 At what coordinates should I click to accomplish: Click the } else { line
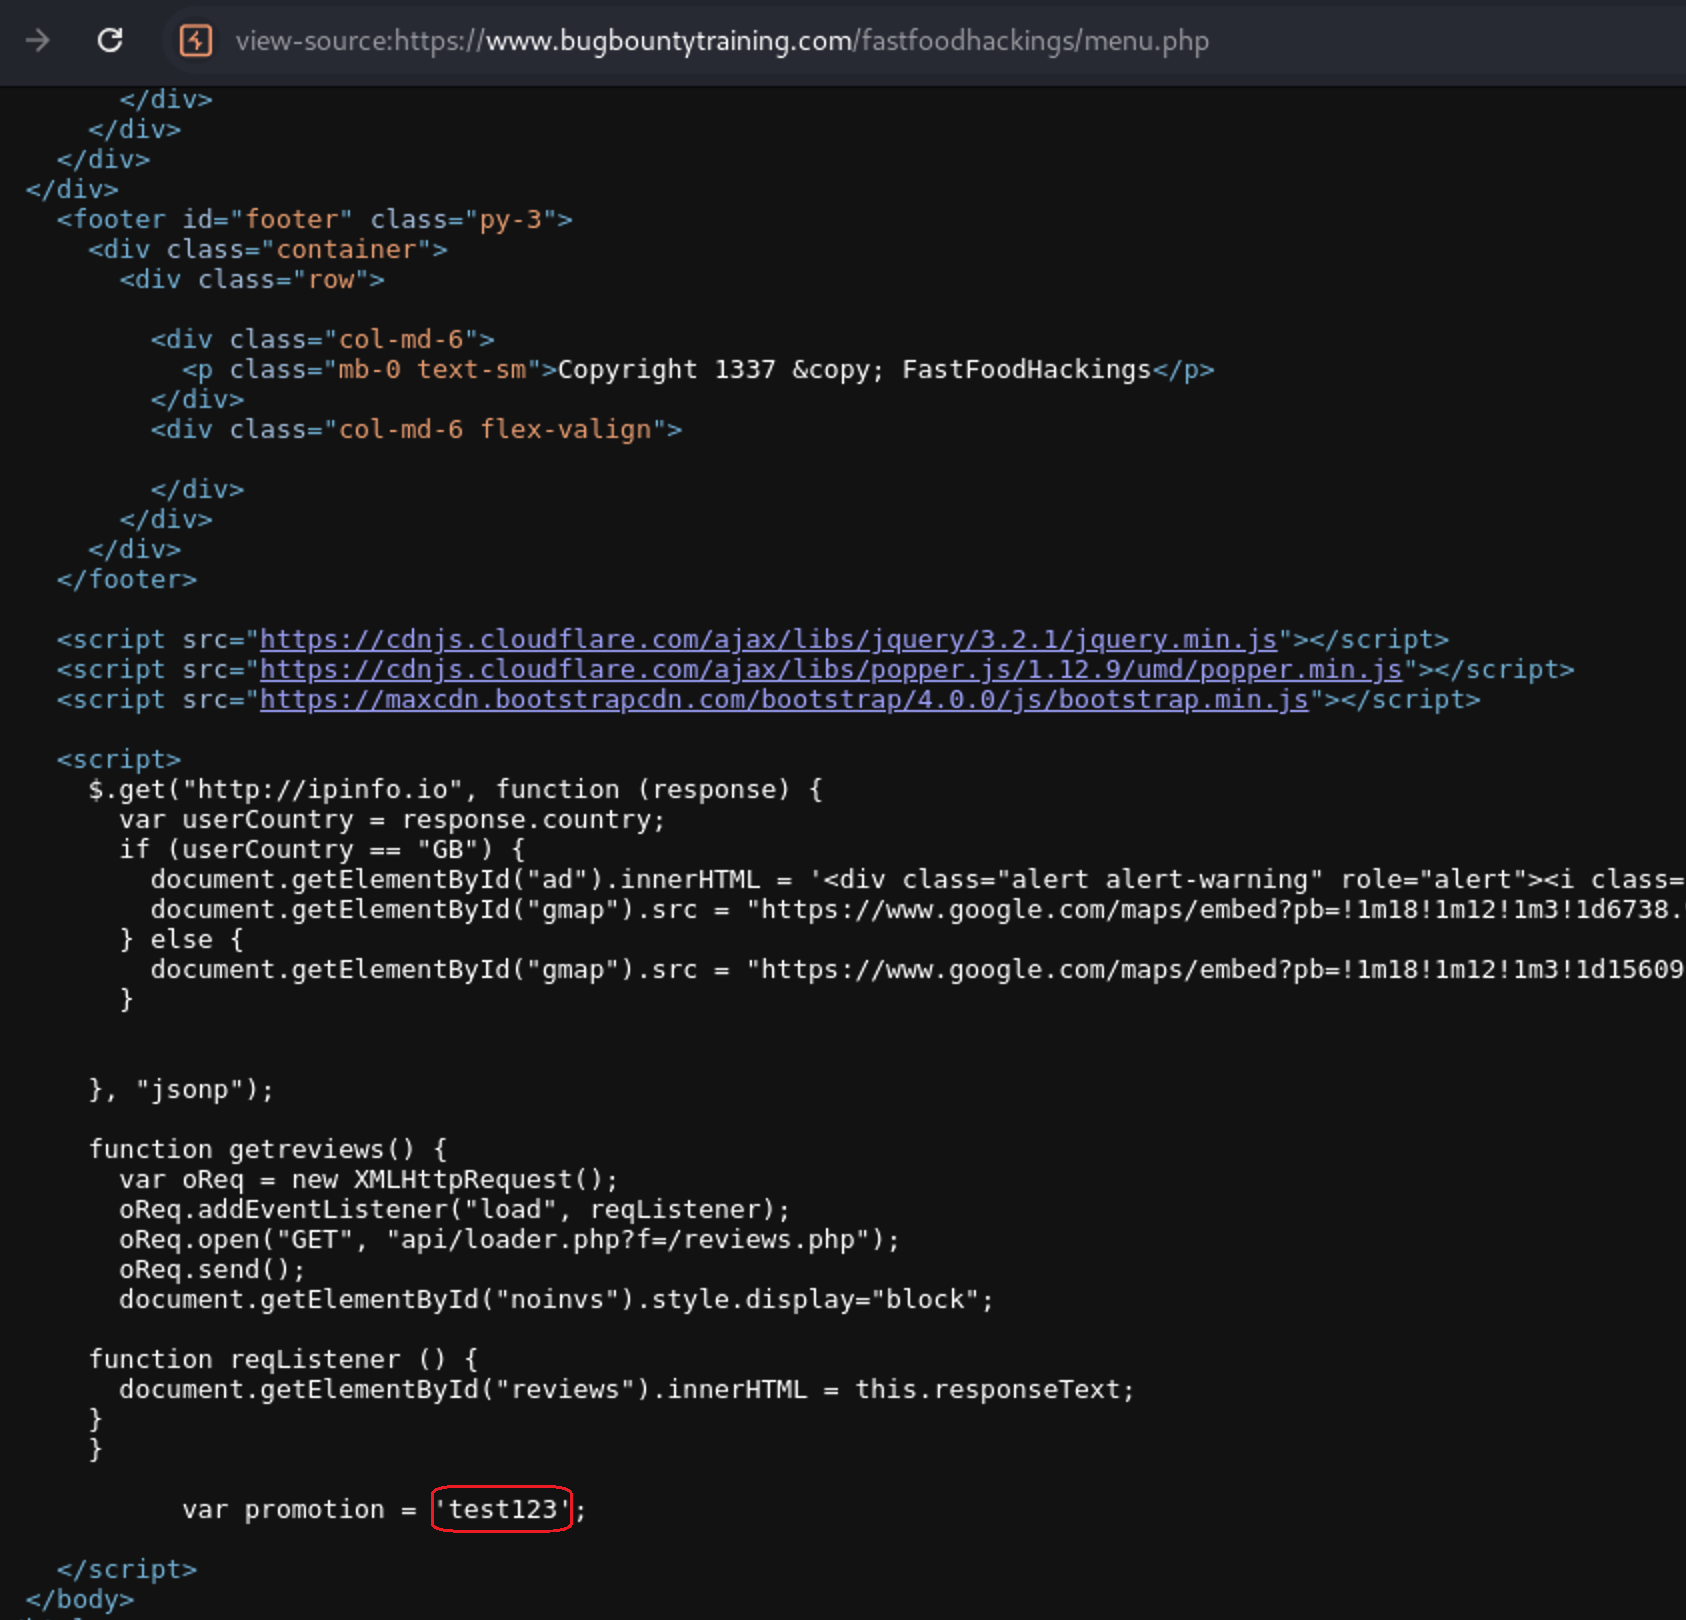click(181, 940)
